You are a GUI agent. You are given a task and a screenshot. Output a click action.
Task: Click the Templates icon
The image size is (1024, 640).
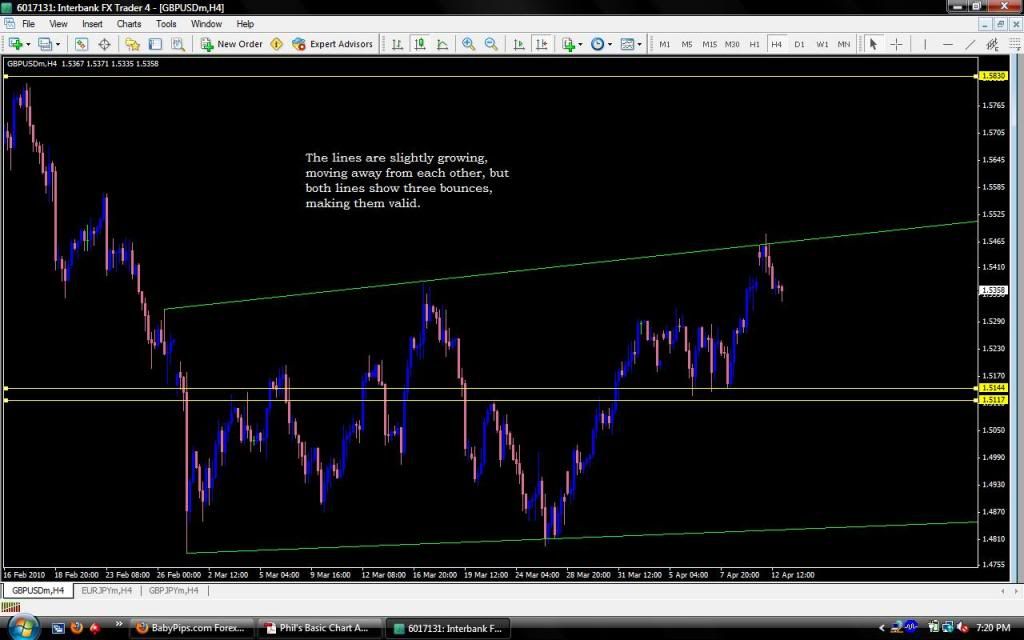click(x=627, y=44)
